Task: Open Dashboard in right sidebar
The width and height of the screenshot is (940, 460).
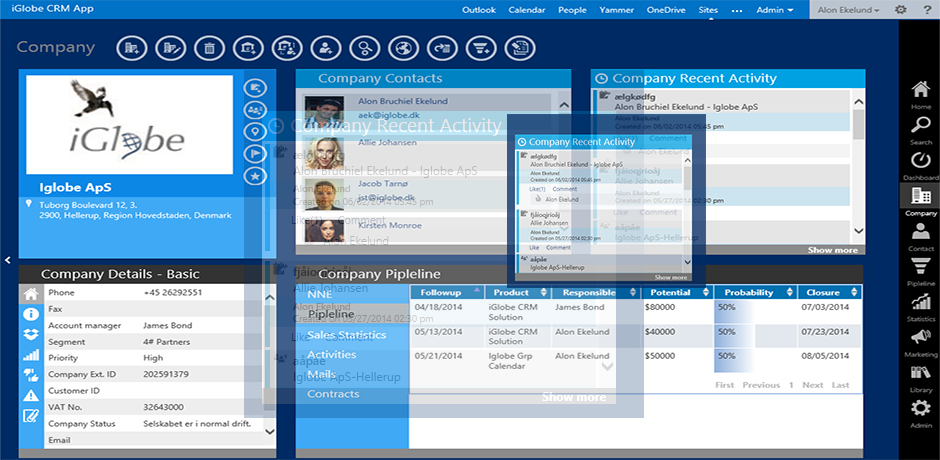Action: pos(921,166)
